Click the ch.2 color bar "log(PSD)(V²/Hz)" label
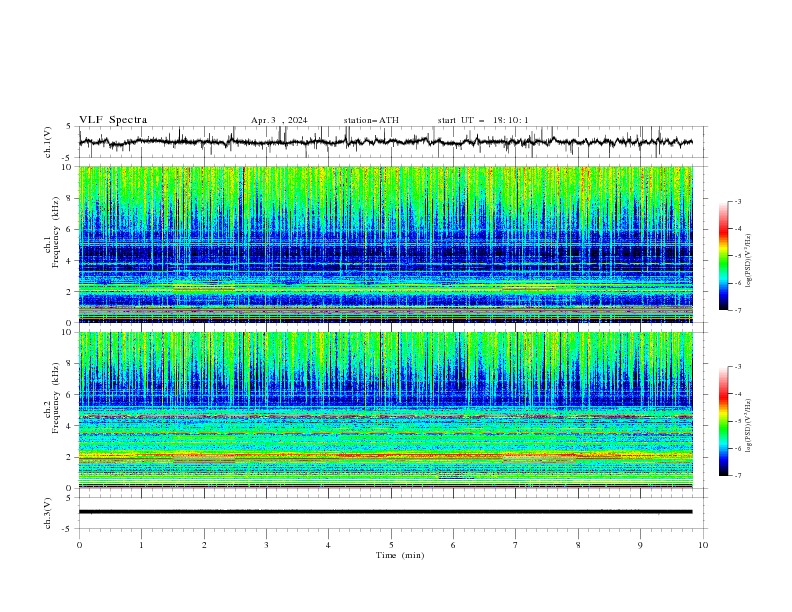Screen dimensions: 792x612 point(749,425)
